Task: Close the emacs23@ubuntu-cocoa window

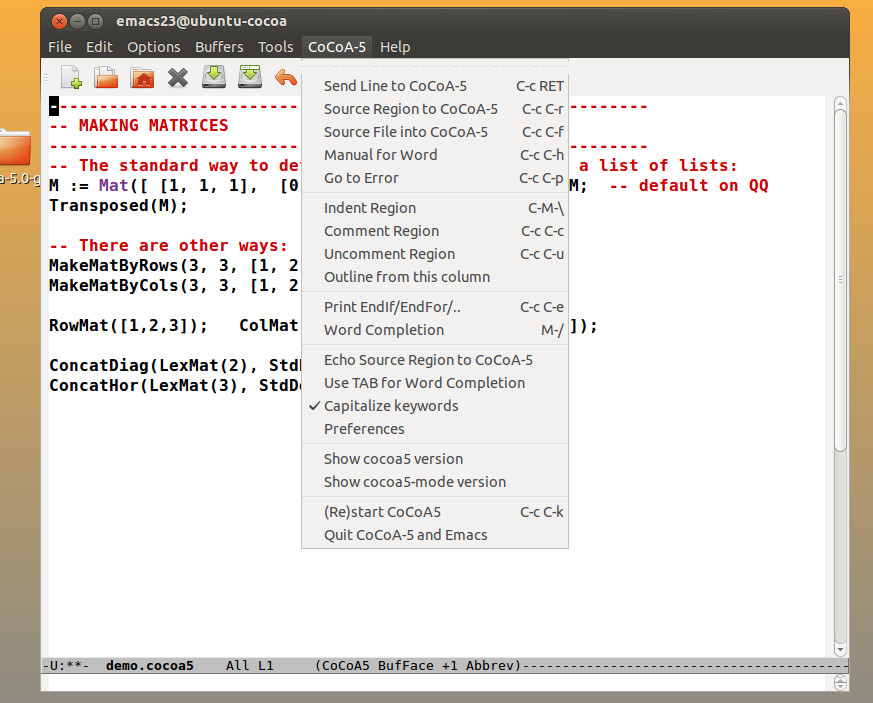Action: click(x=59, y=21)
